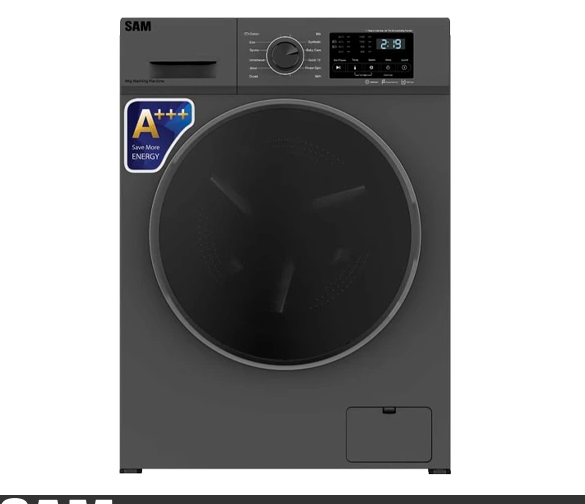
Task: Click the Start/Pause button on the control panel
Action: [x=338, y=68]
